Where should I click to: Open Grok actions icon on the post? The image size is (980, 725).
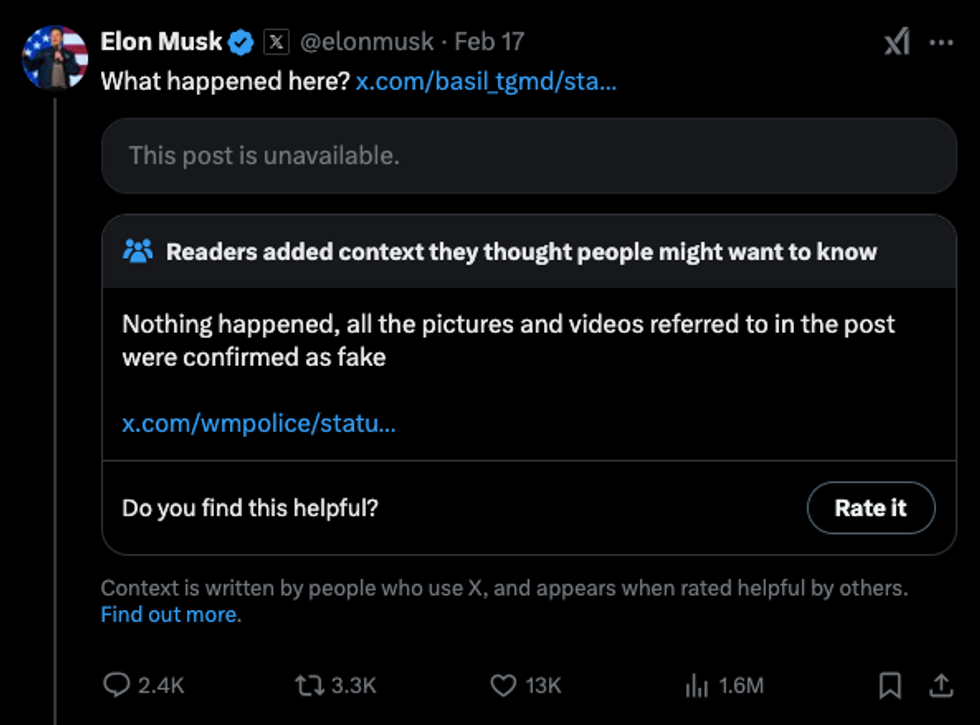(x=896, y=42)
